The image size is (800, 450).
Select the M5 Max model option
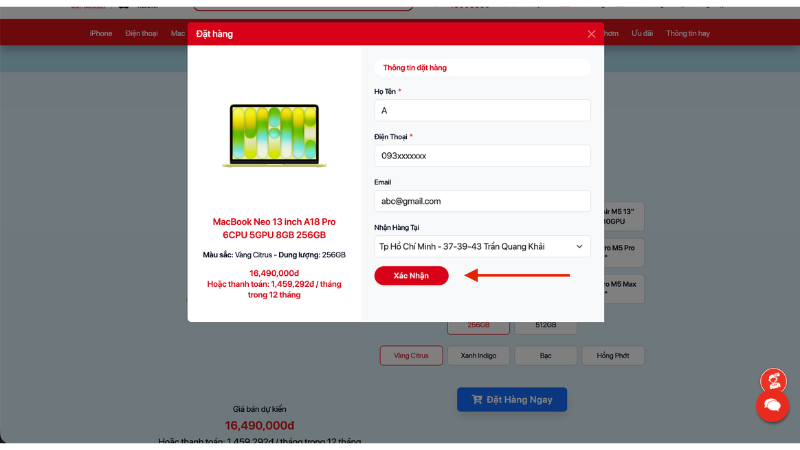click(624, 289)
